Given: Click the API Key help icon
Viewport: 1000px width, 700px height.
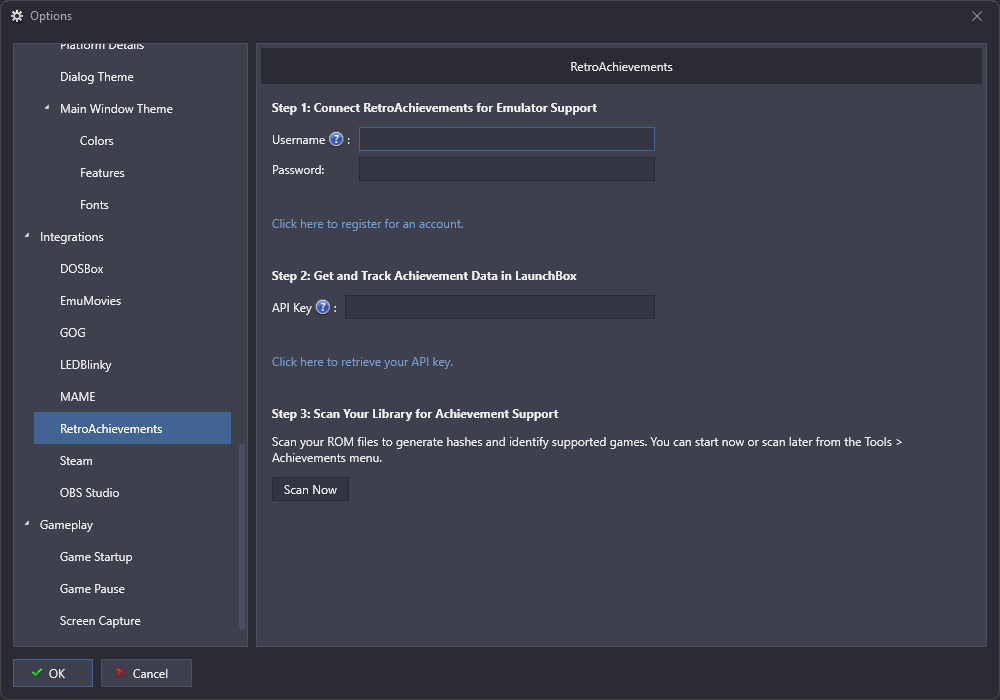Looking at the screenshot, I should coord(323,308).
